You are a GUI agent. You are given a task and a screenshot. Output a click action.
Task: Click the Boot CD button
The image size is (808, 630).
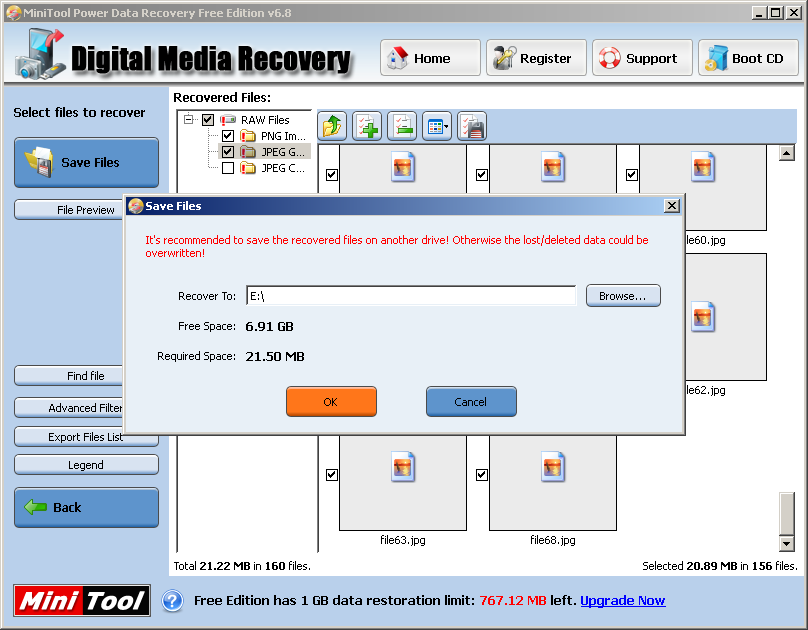pos(748,58)
